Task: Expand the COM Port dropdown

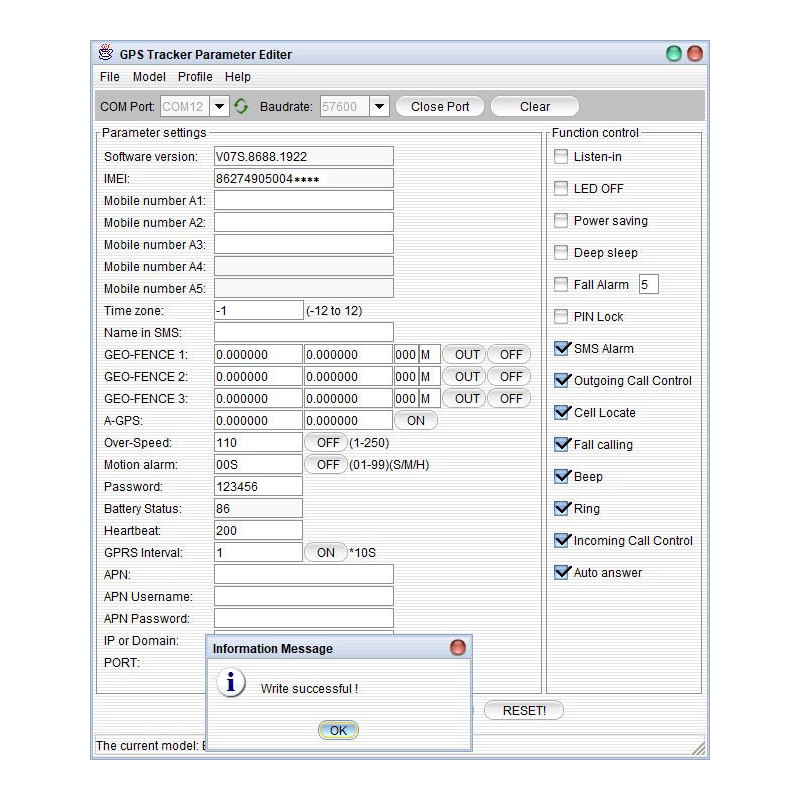Action: (218, 106)
